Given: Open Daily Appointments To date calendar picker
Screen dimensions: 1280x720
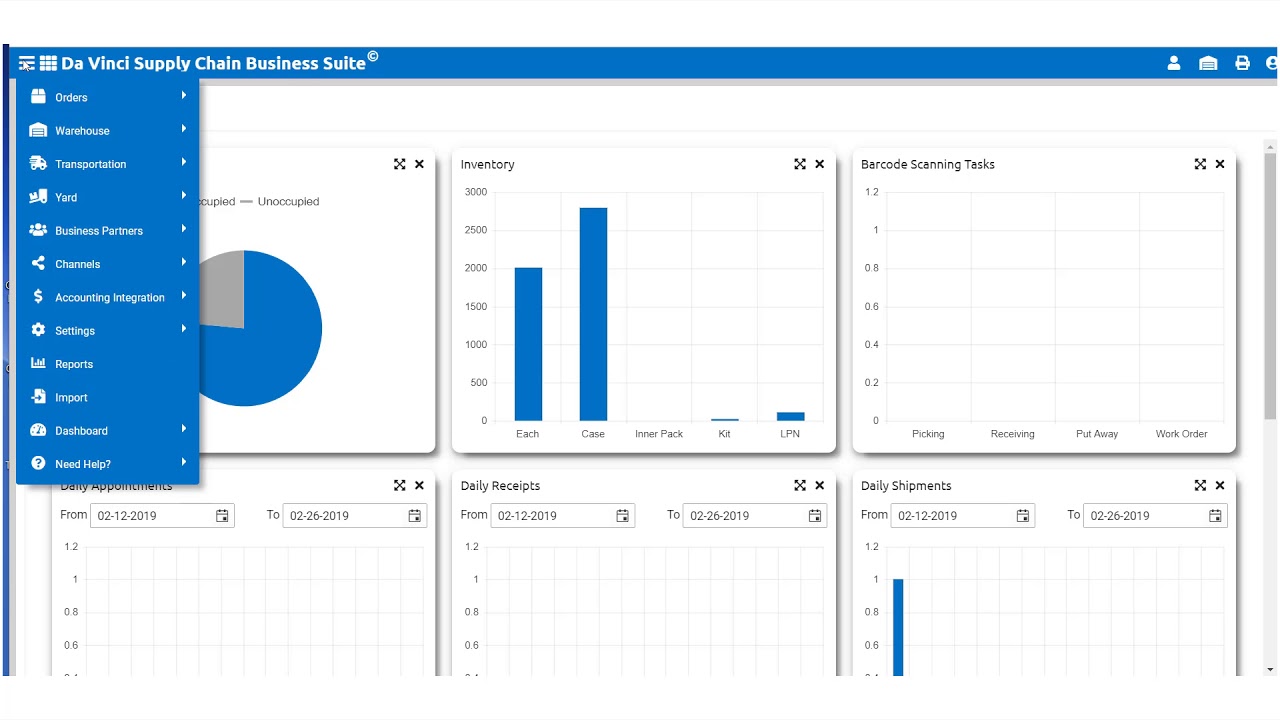Looking at the screenshot, I should tap(414, 516).
